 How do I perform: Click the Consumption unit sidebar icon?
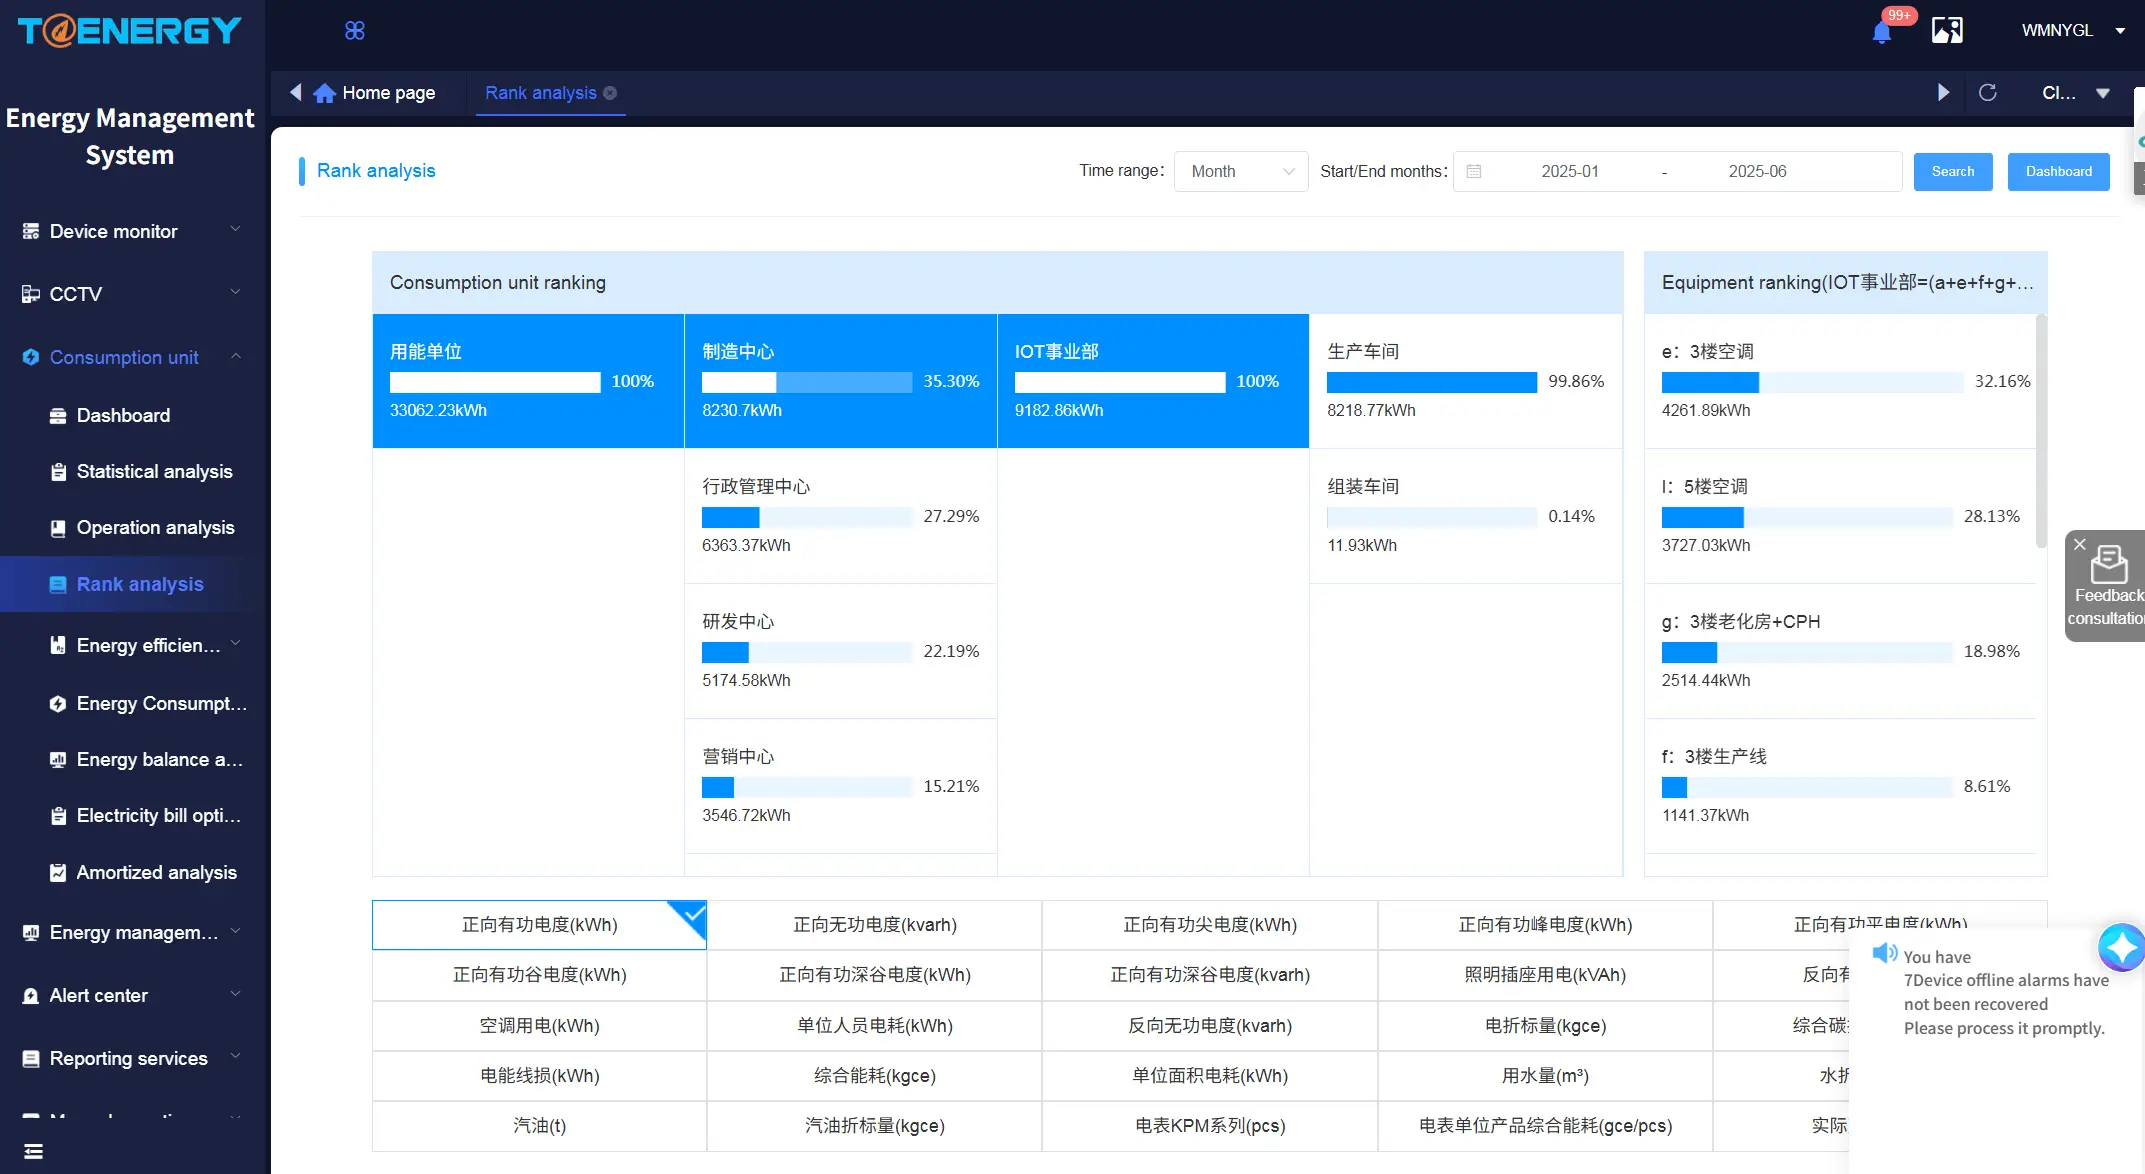[x=31, y=357]
